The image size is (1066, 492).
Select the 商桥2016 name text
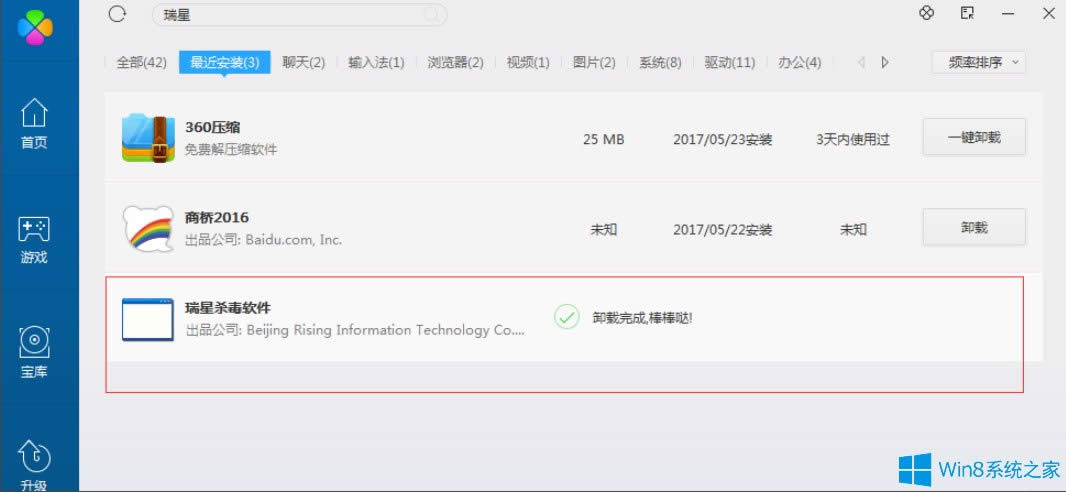(x=217, y=217)
